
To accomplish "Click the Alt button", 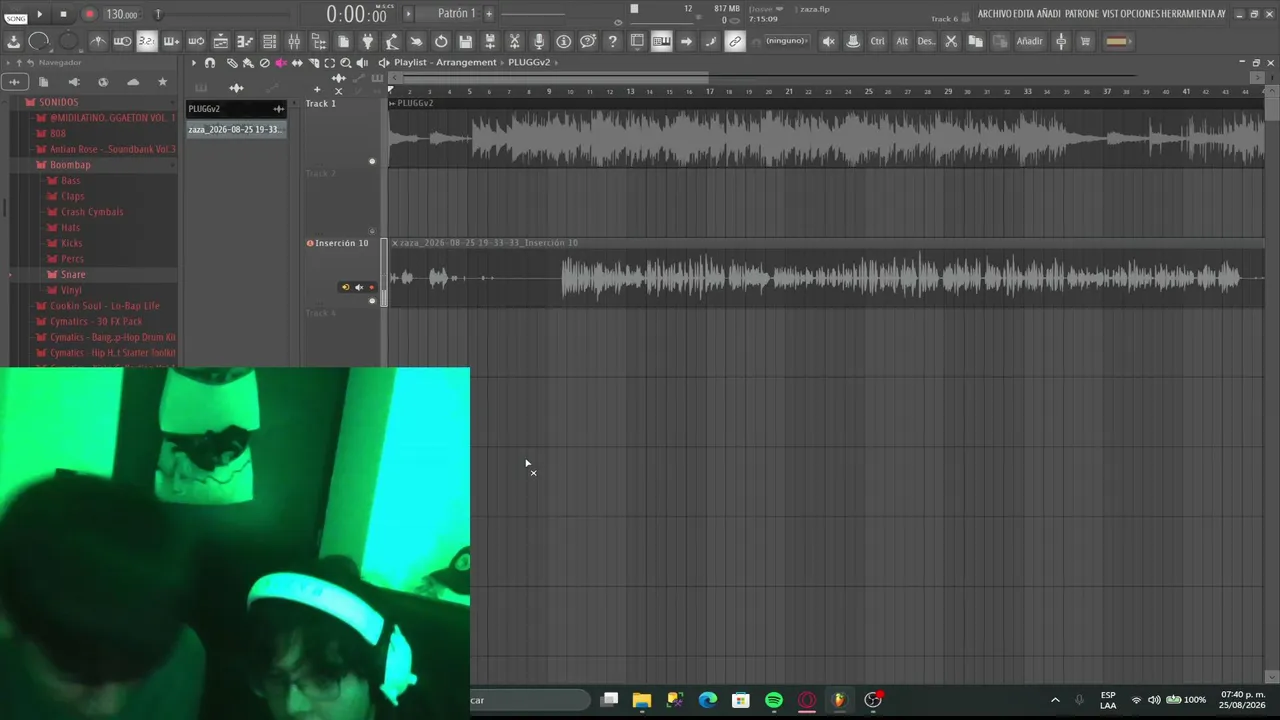I will pos(902,41).
